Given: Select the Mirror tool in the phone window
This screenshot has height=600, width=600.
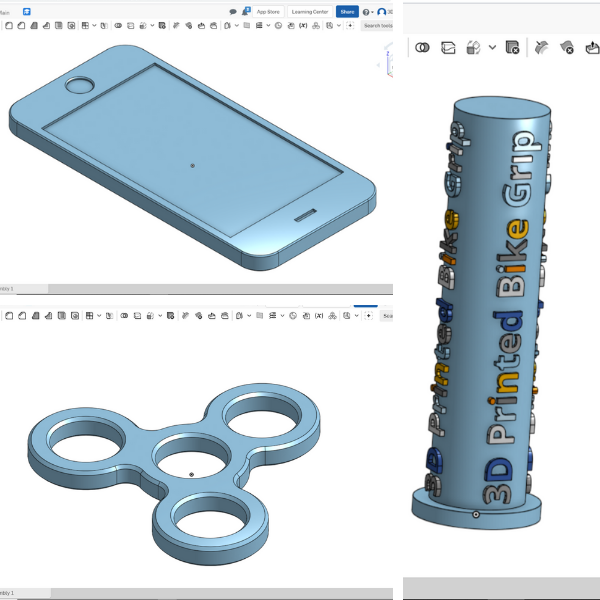Looking at the screenshot, I should click(104, 26).
